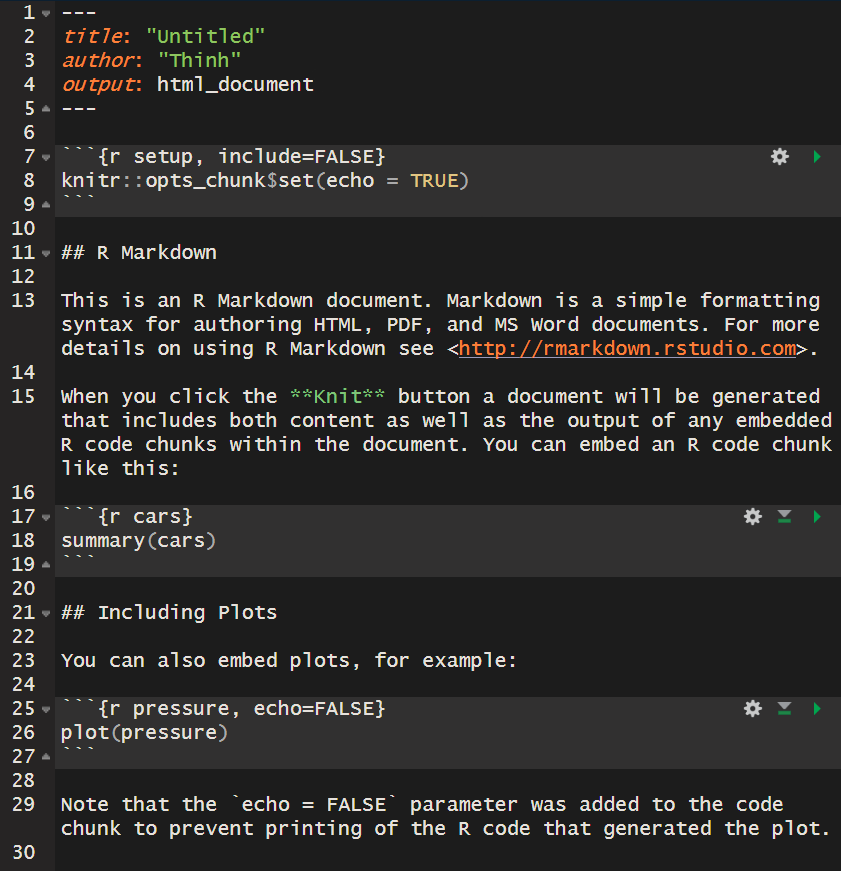Open chunk options gear for pressure chunk
The width and height of the screenshot is (841, 871).
tap(753, 708)
